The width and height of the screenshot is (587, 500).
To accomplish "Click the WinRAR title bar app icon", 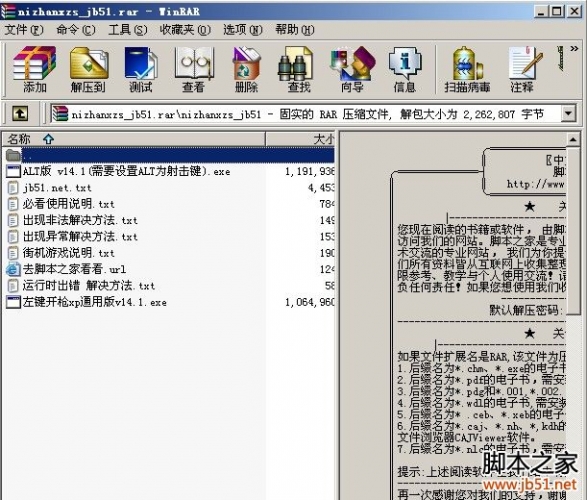I will click(x=8, y=11).
